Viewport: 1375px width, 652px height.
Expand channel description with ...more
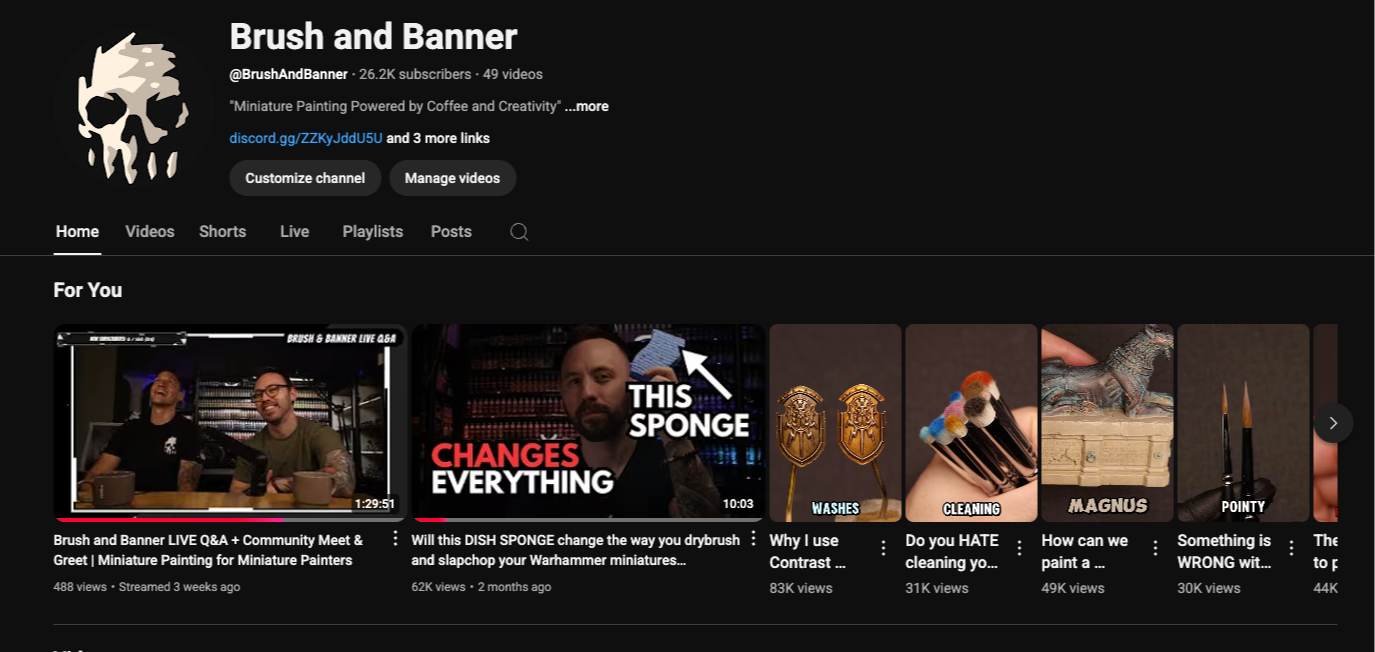click(587, 106)
